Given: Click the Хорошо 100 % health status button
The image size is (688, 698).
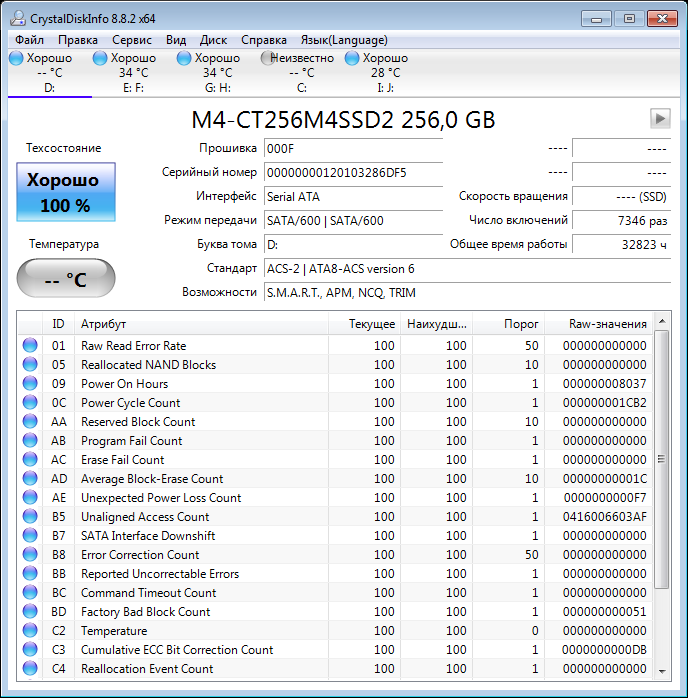Looking at the screenshot, I should click(x=66, y=192).
